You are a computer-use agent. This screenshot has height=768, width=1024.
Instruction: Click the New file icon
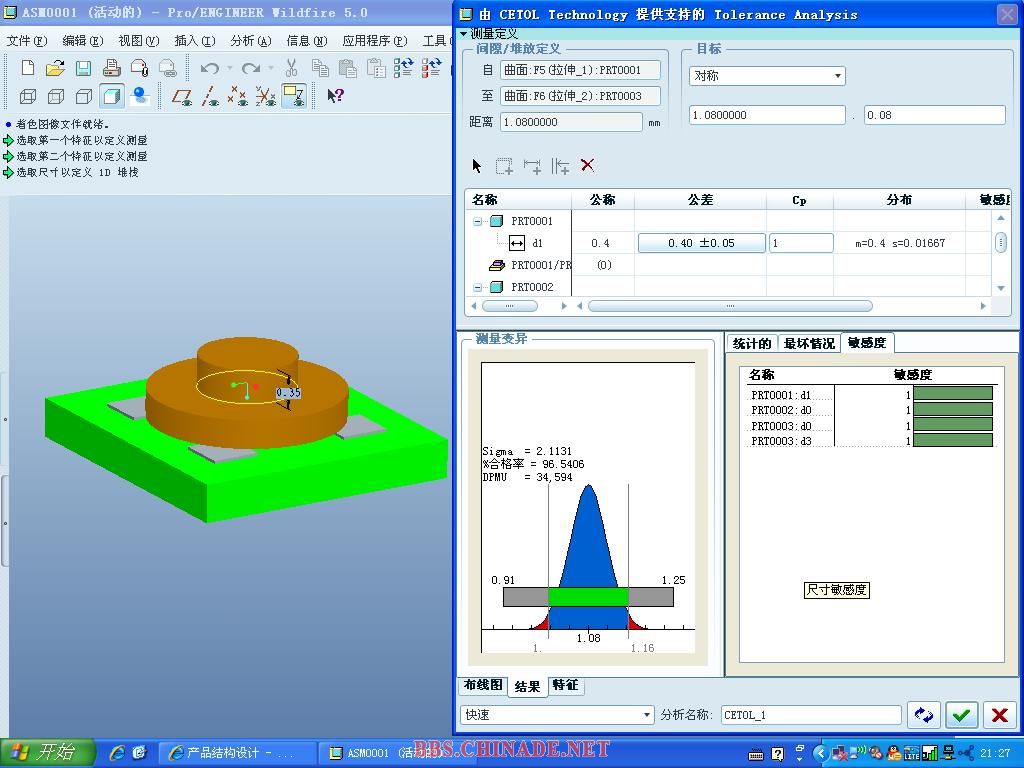[27, 68]
